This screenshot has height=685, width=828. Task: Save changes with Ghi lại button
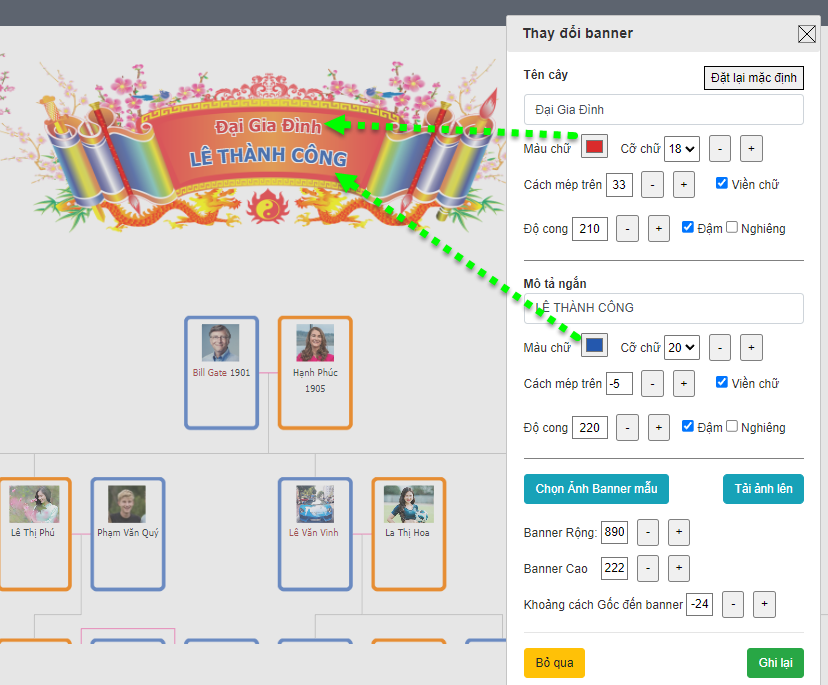pos(774,663)
